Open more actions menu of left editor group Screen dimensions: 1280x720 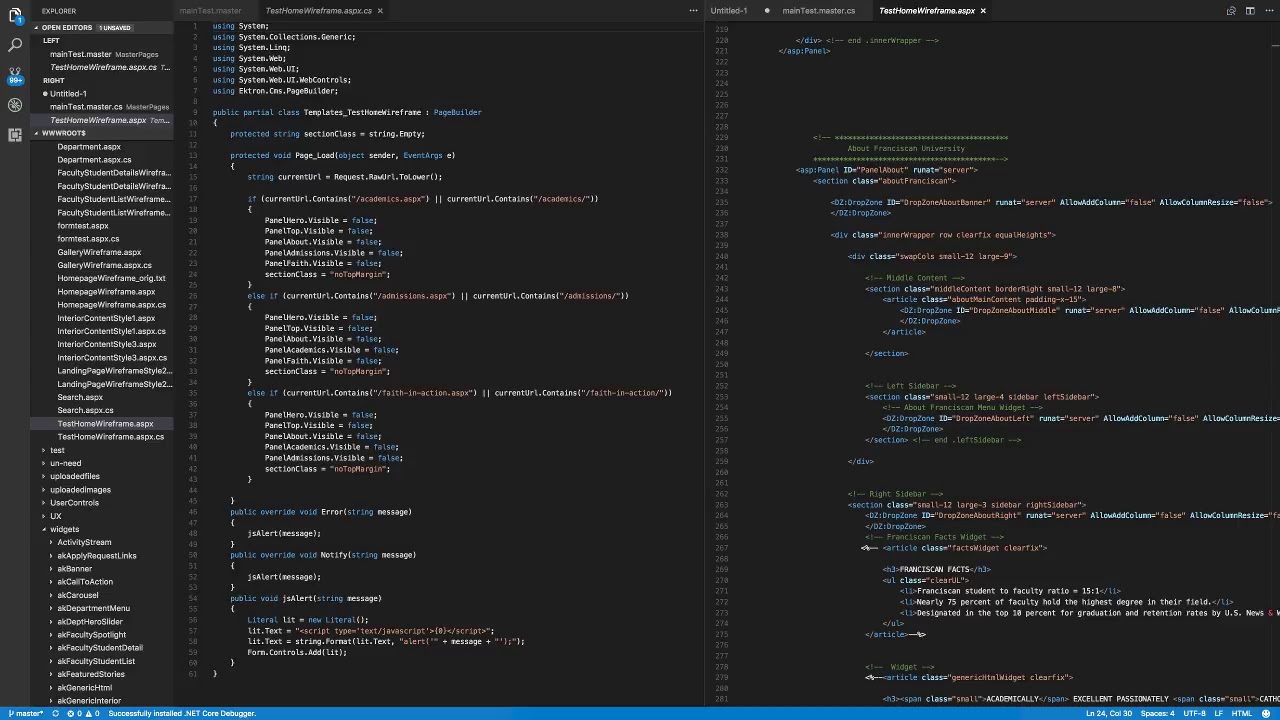[x=693, y=11]
